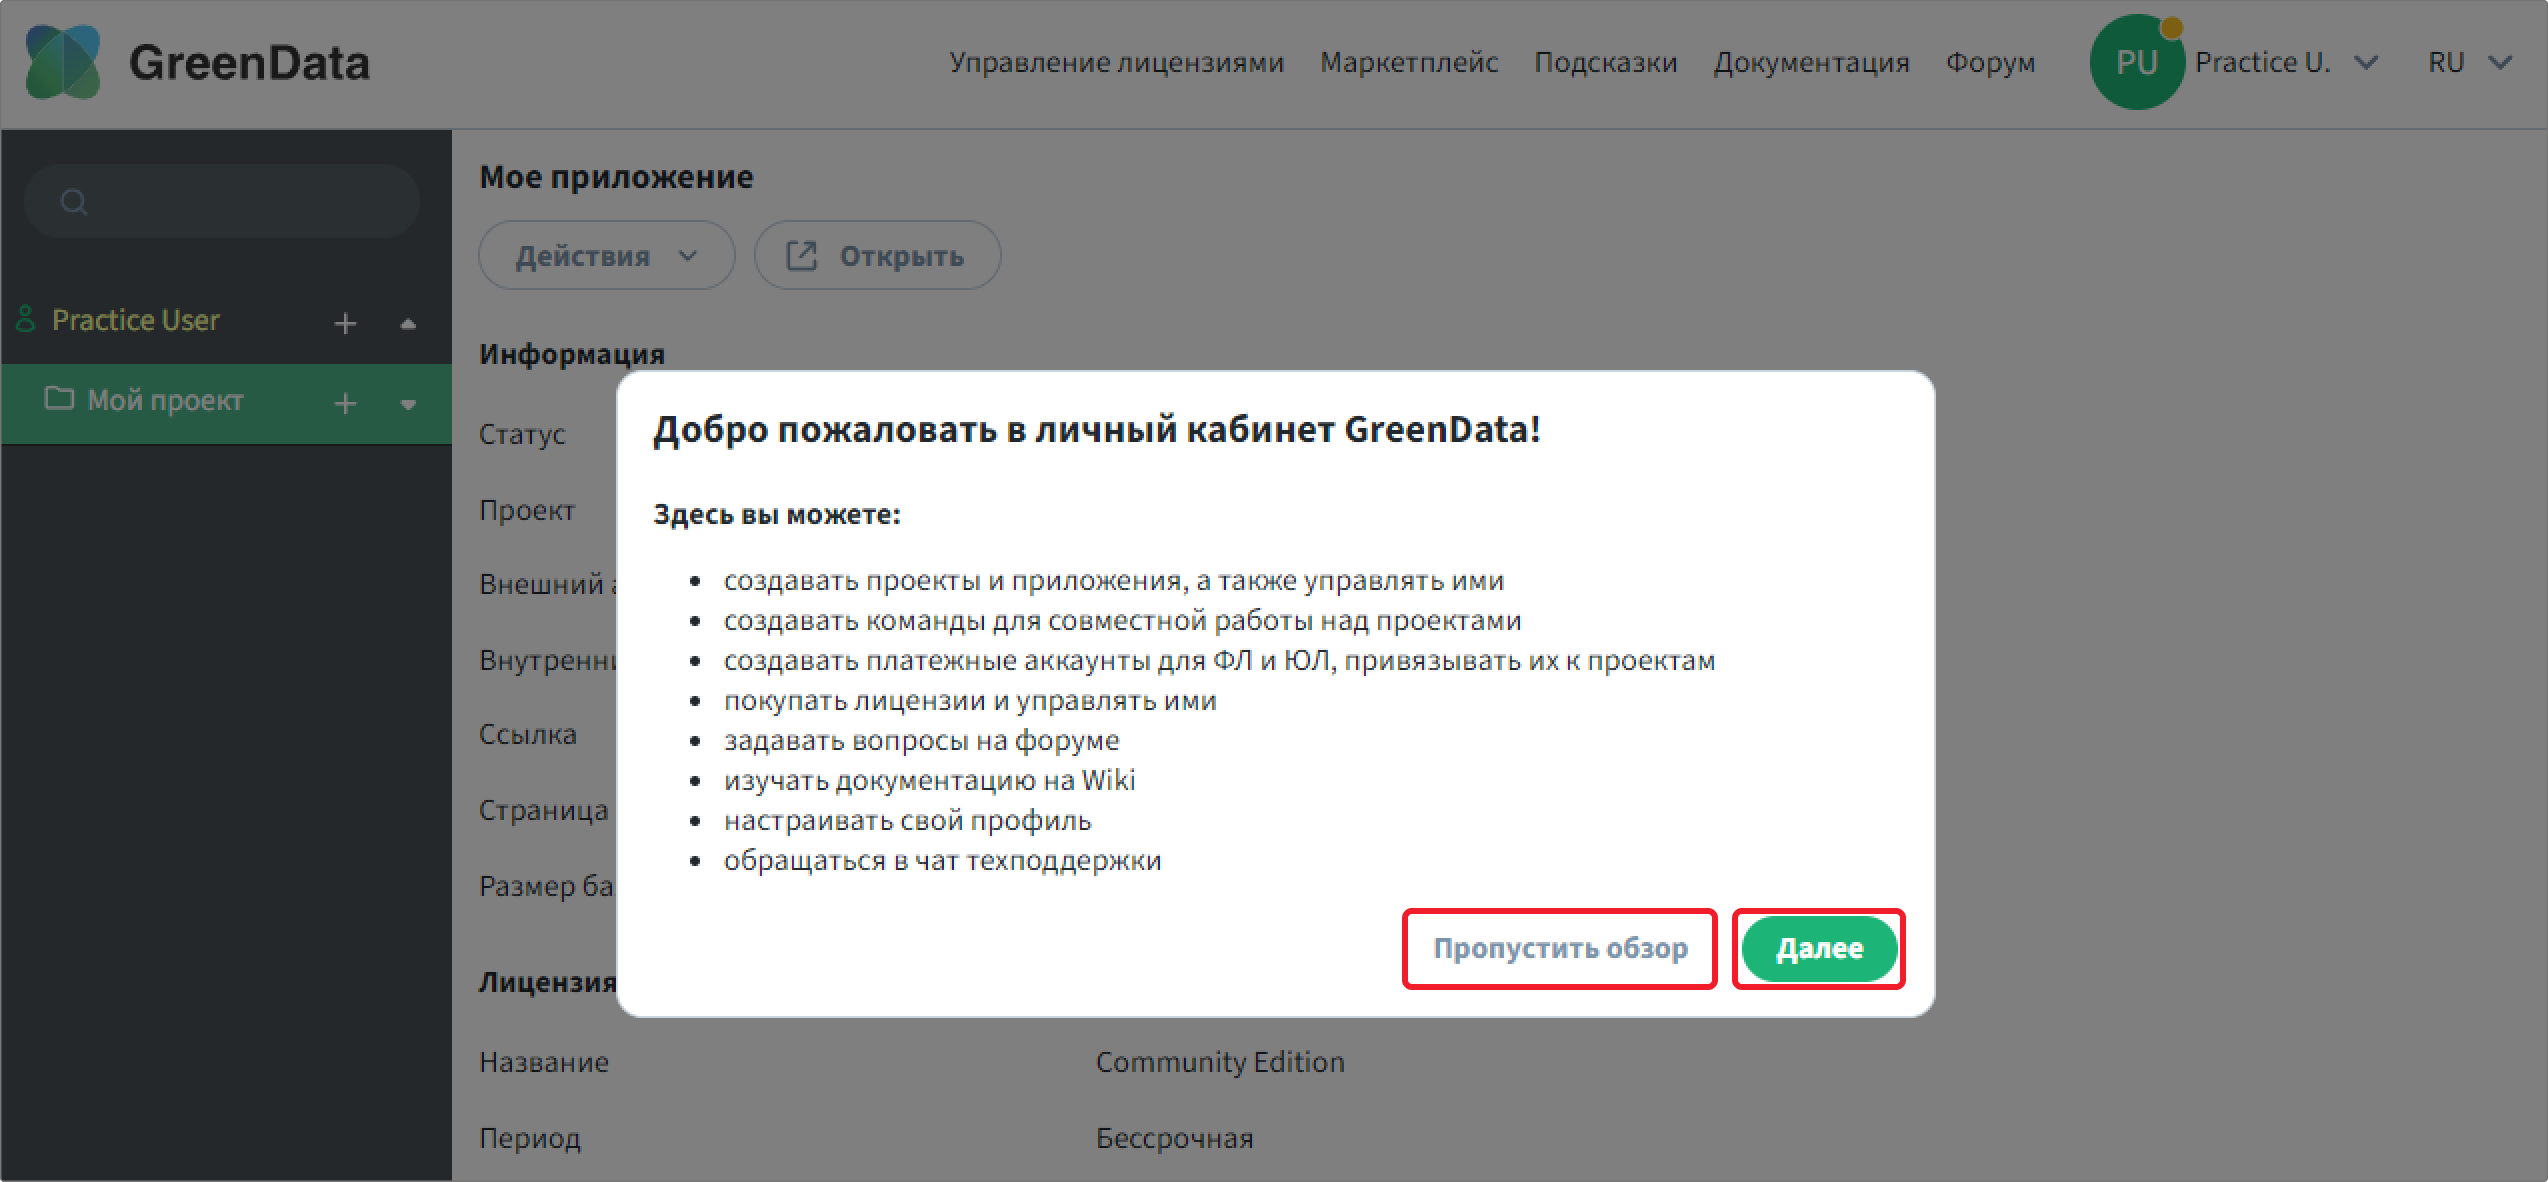Open the RU language dropdown

tap(2470, 62)
